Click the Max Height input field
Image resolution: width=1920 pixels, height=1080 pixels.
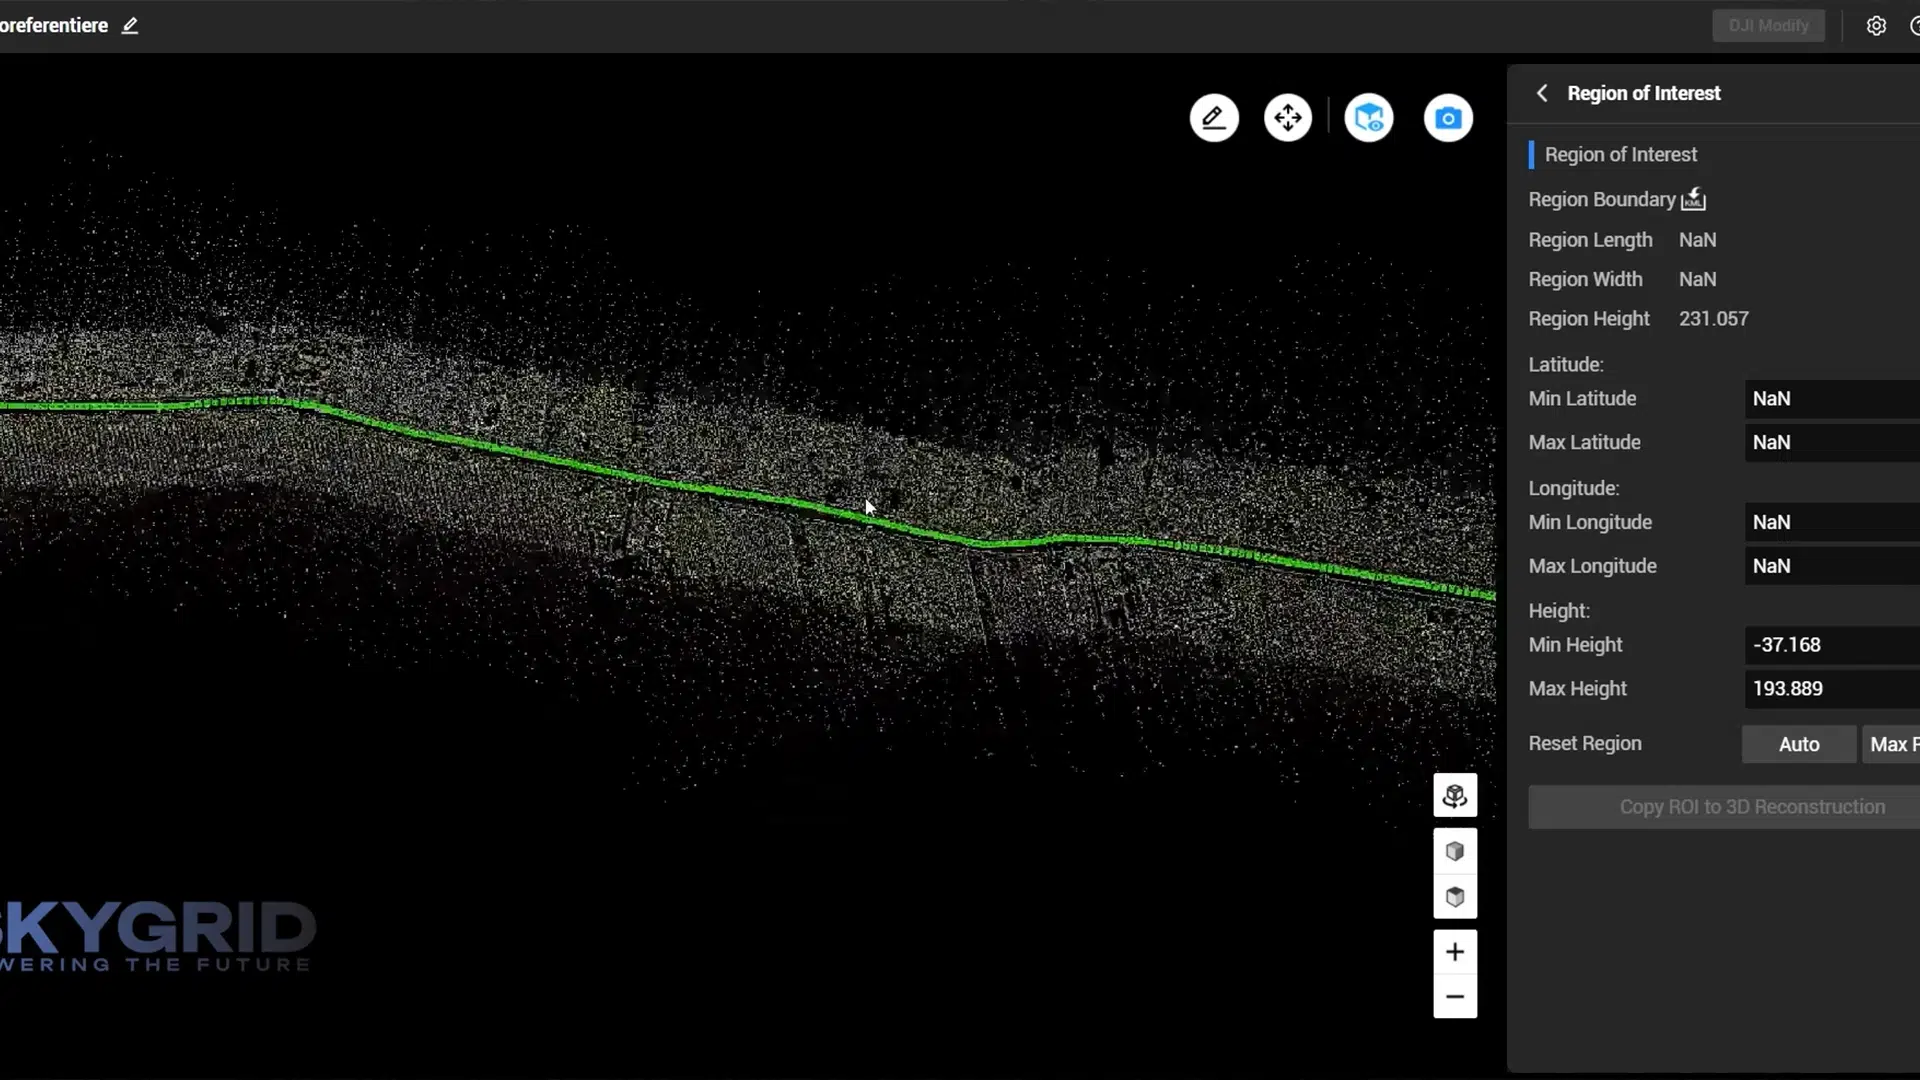[1830, 689]
